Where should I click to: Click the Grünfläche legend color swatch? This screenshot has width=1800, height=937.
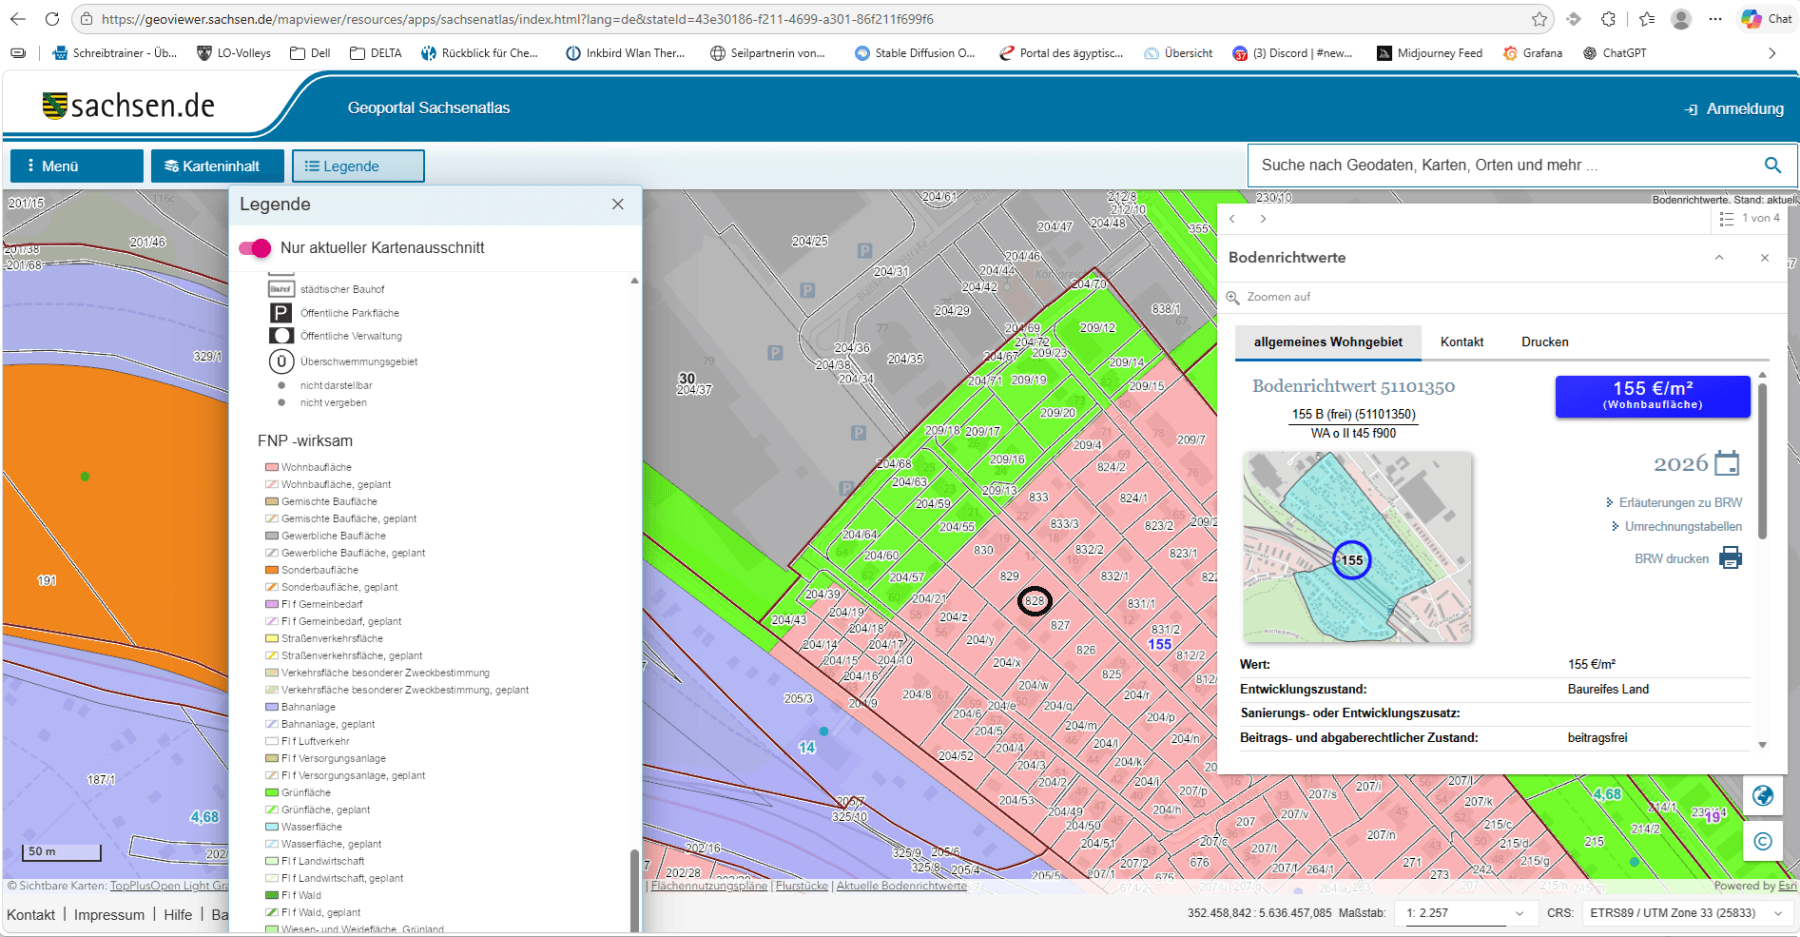(271, 793)
